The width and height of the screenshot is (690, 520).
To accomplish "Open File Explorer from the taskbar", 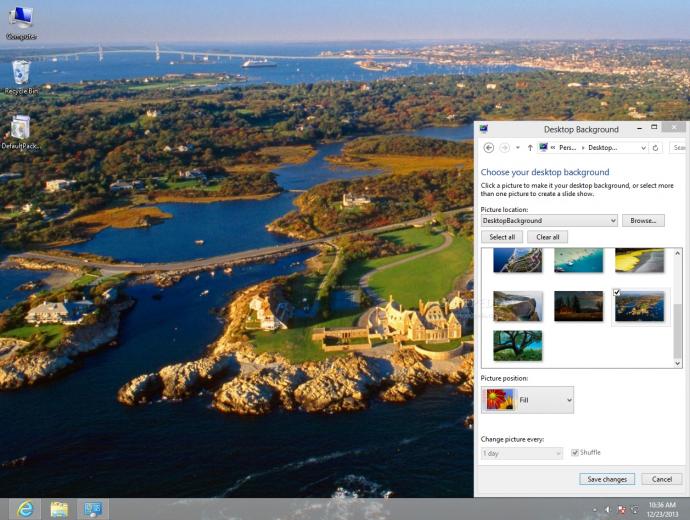I will 59,509.
